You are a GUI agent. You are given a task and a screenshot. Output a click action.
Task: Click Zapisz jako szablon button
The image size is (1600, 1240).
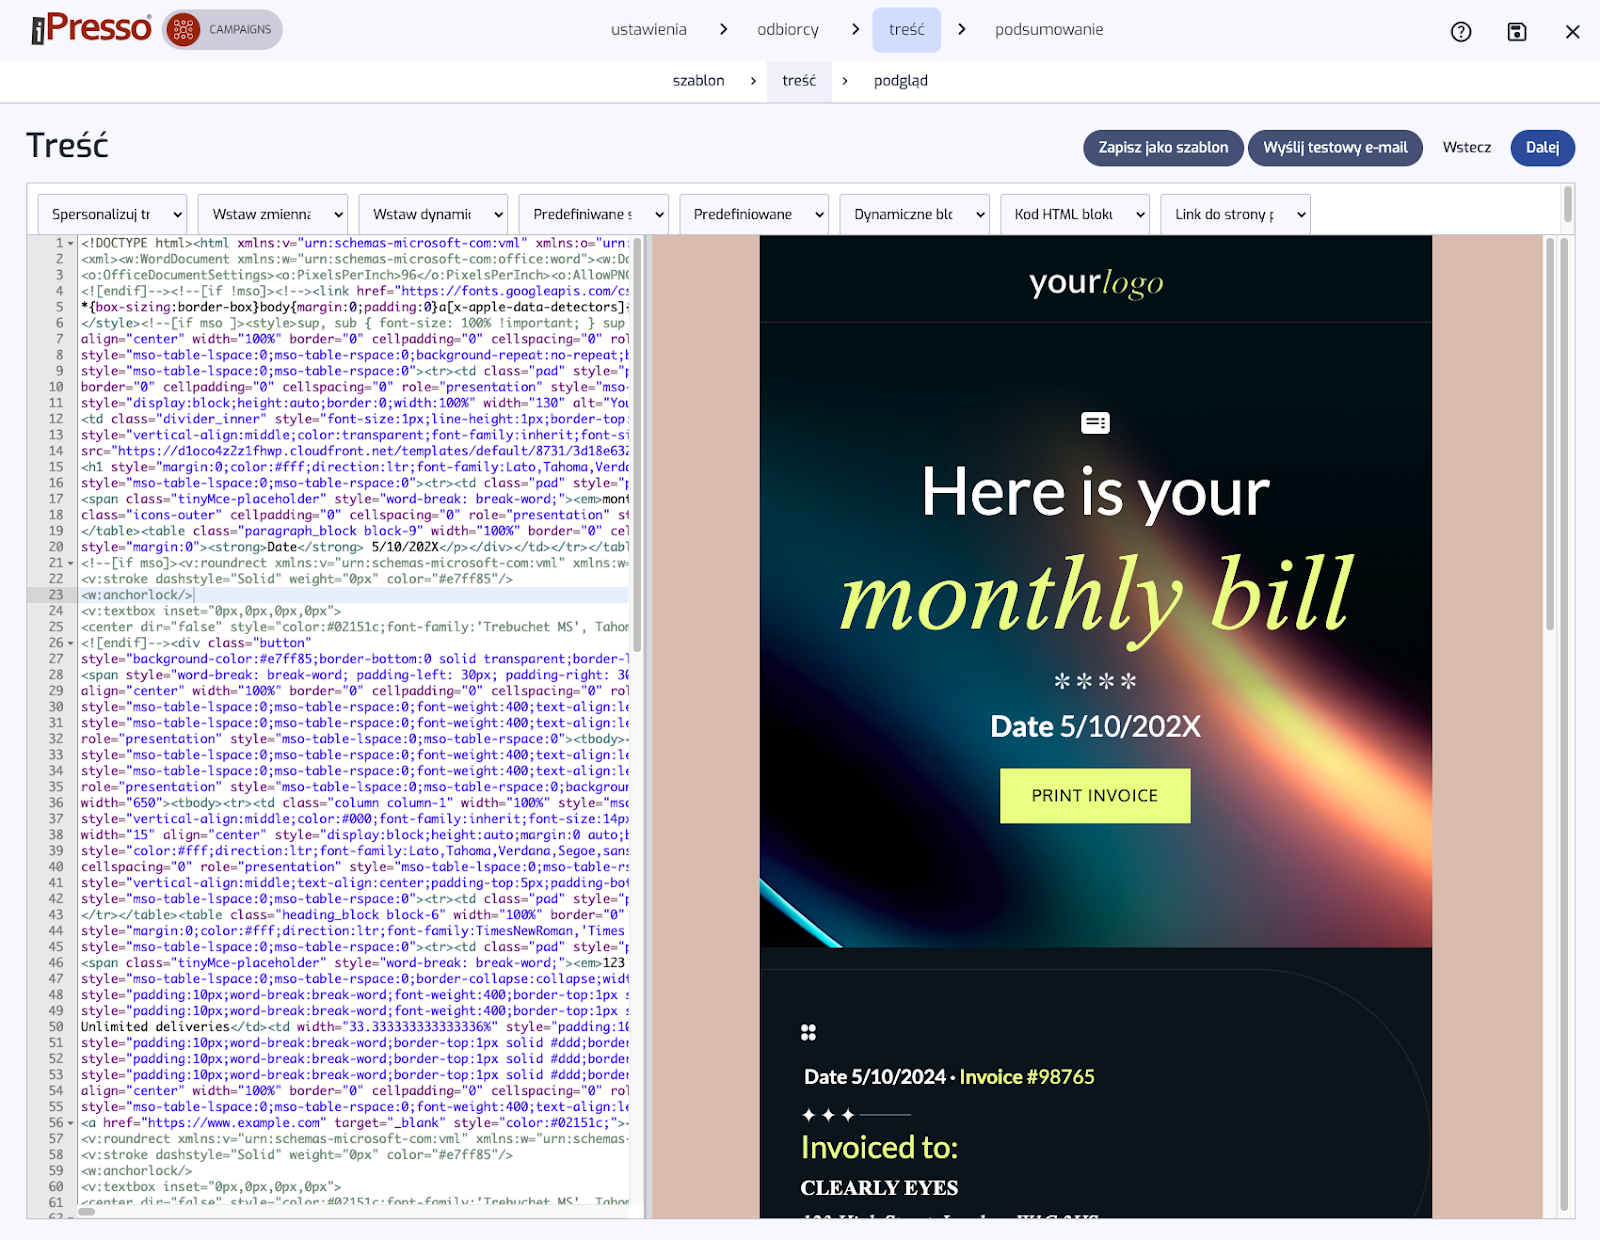coord(1163,148)
